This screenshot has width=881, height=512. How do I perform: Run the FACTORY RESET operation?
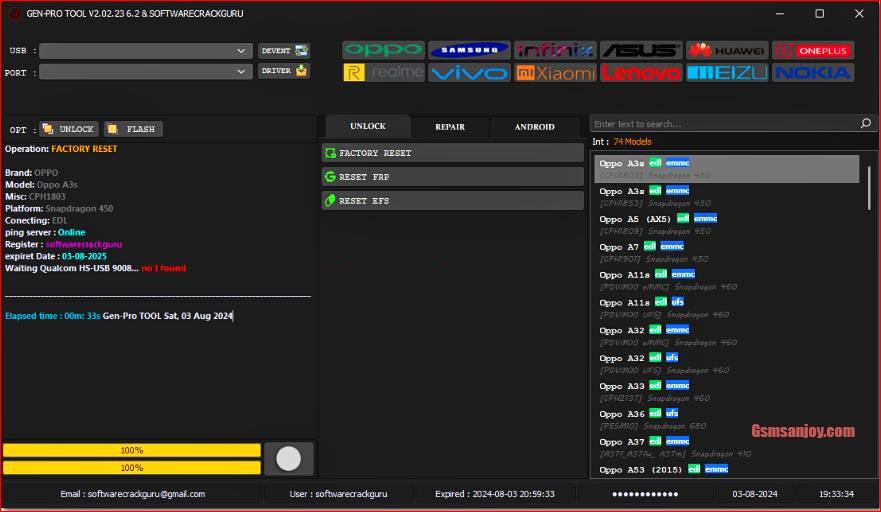tap(453, 153)
